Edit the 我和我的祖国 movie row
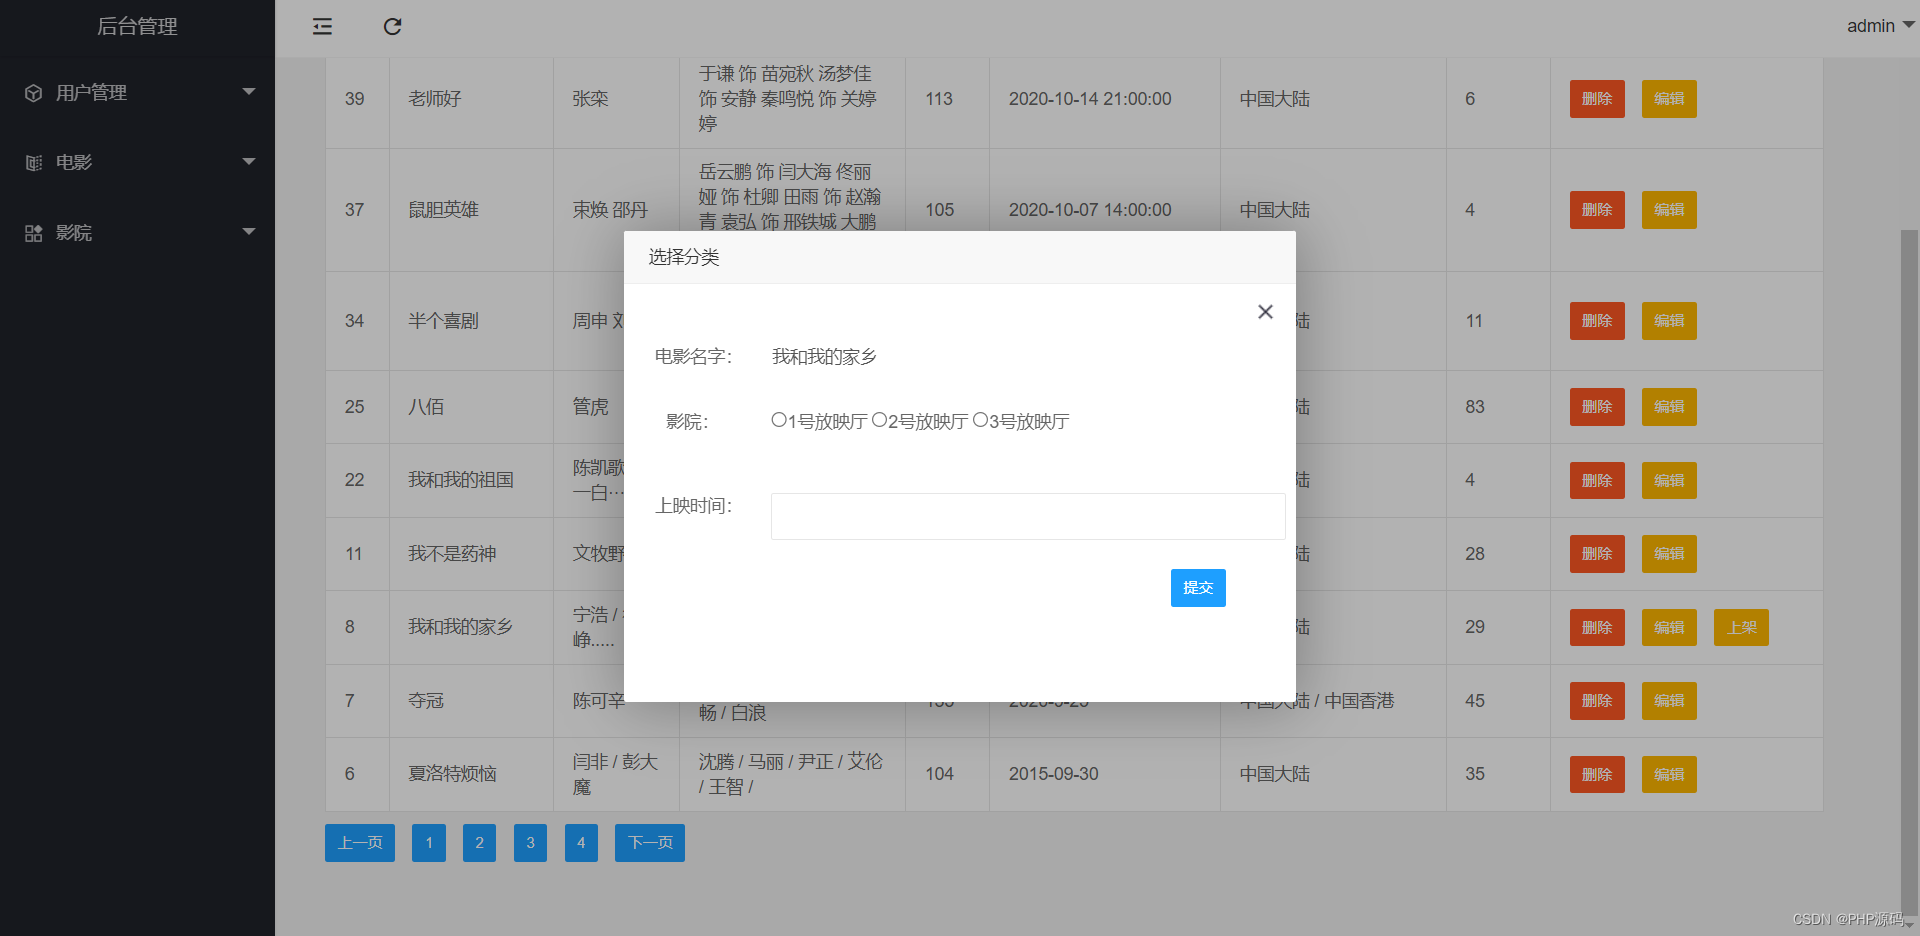 click(x=1669, y=481)
